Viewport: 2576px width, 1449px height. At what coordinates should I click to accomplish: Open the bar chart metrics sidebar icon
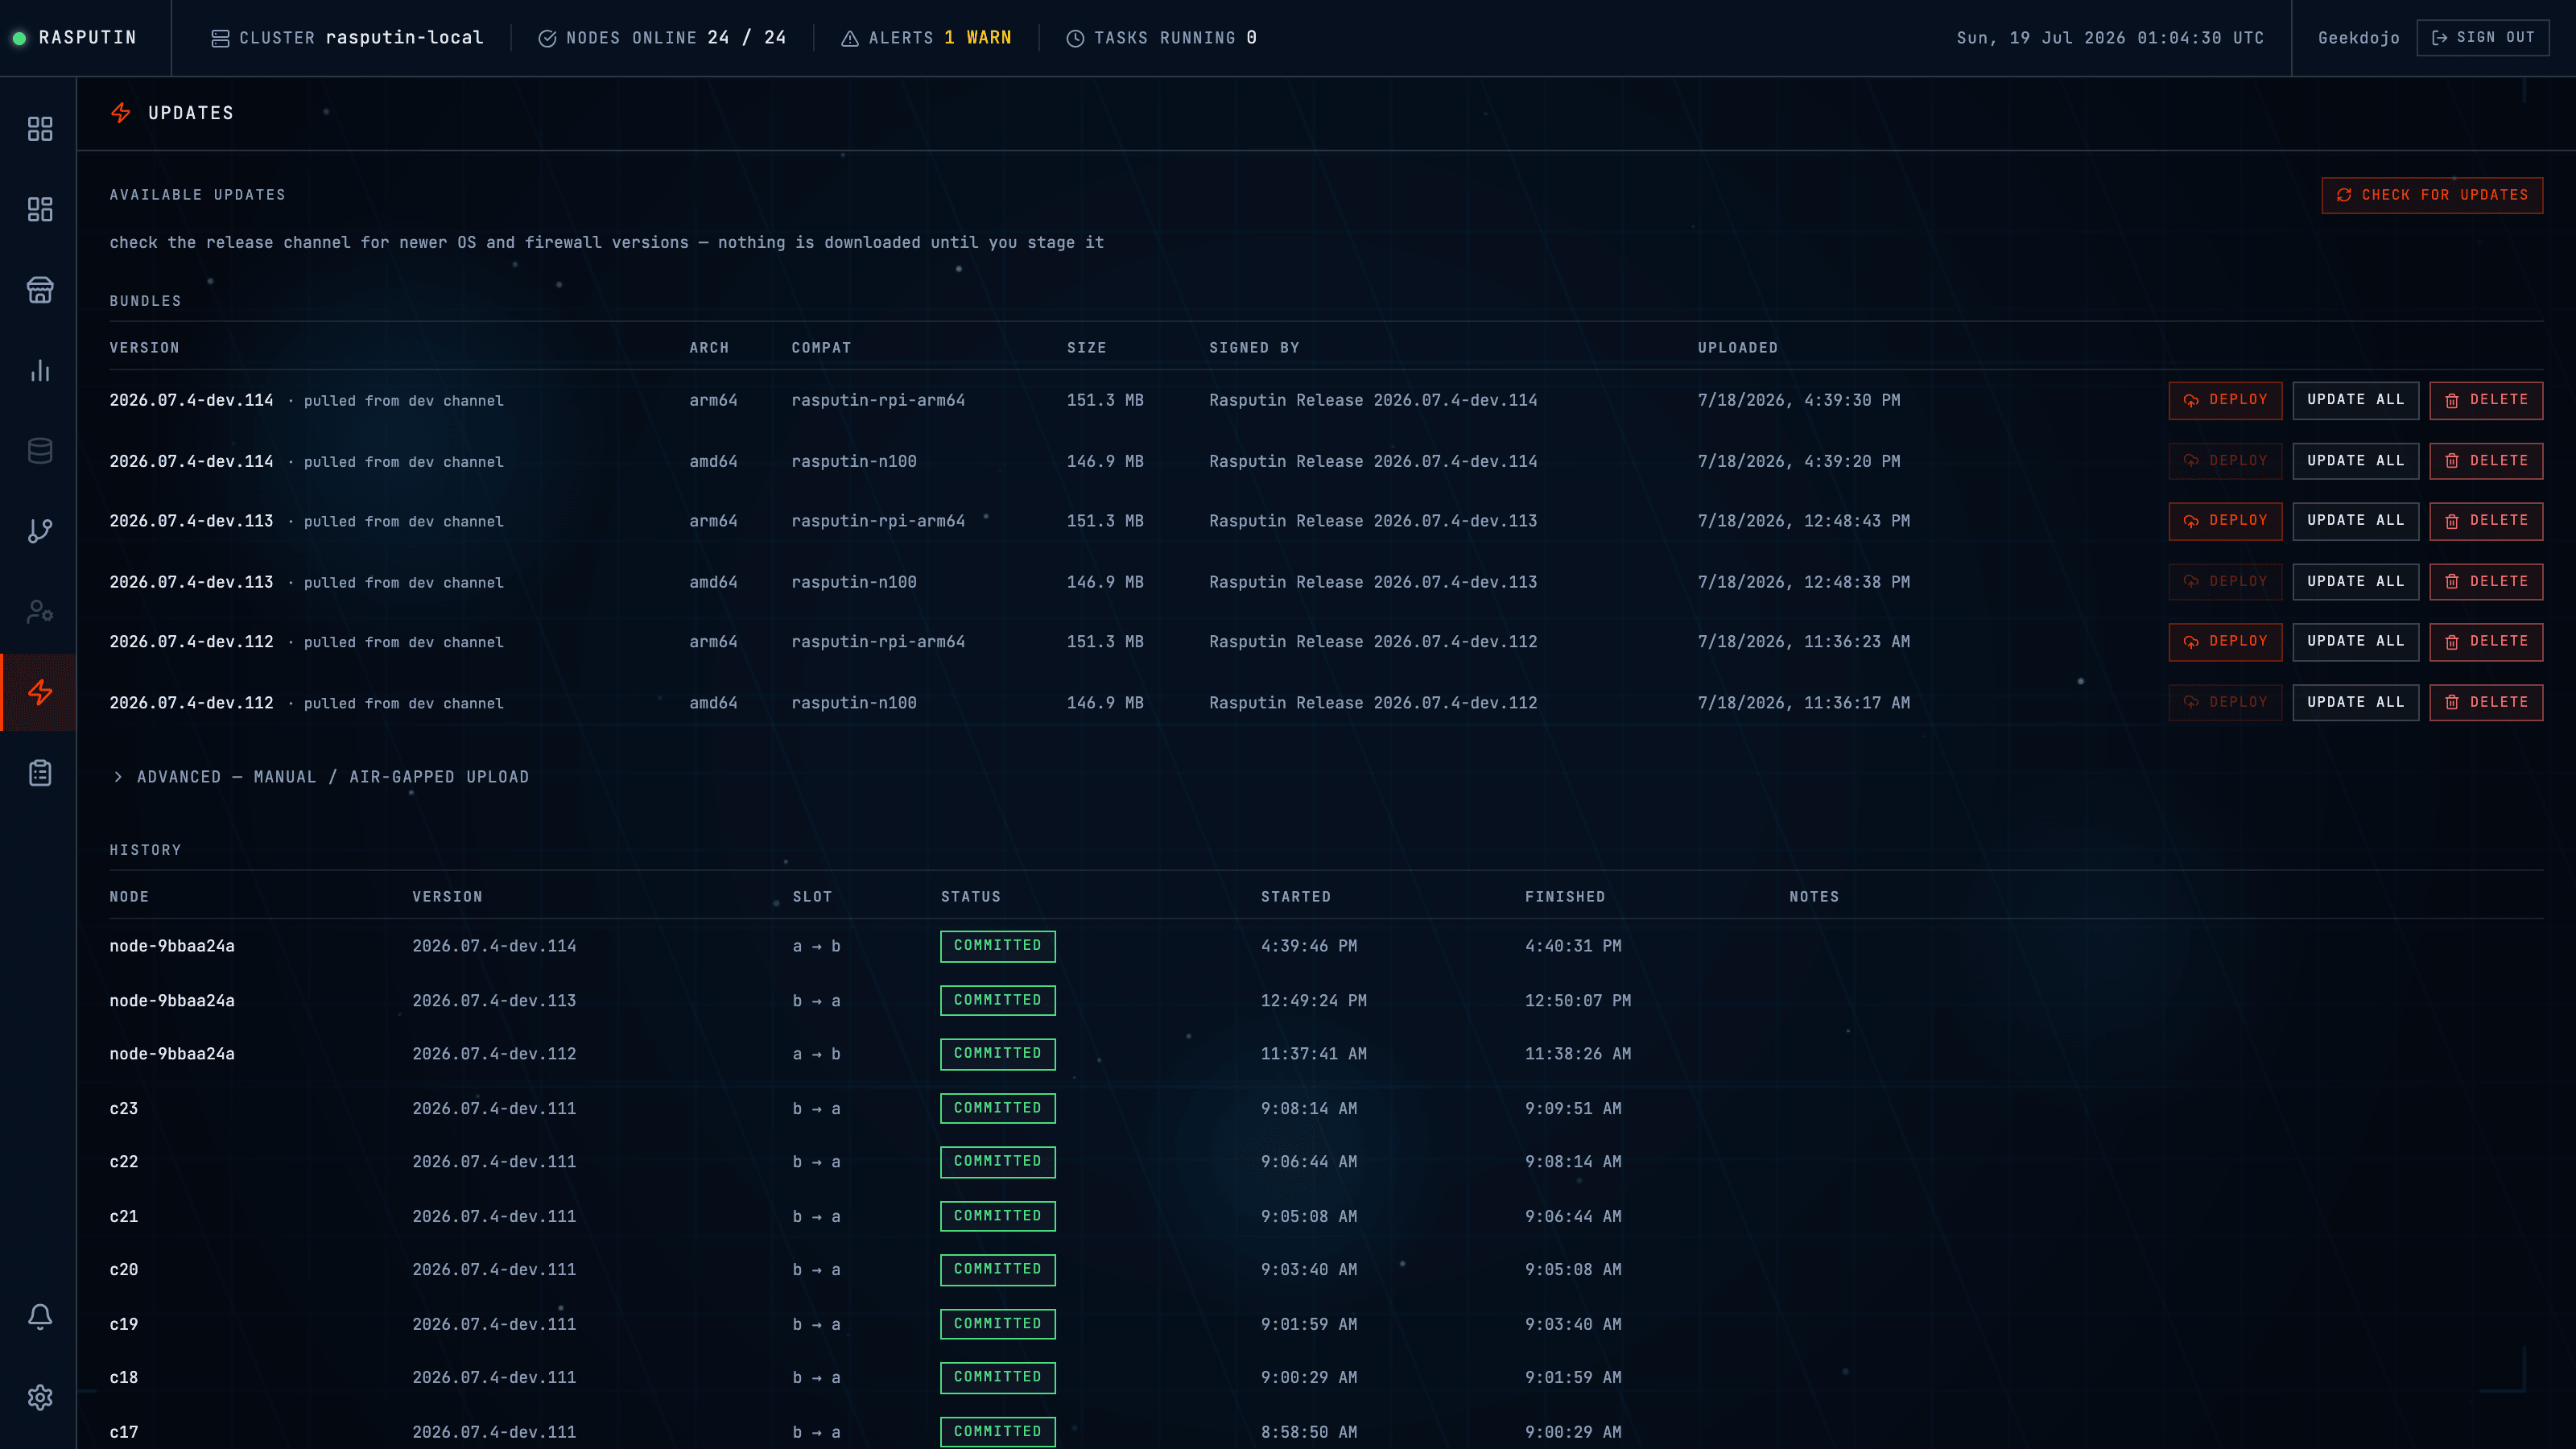(x=40, y=370)
